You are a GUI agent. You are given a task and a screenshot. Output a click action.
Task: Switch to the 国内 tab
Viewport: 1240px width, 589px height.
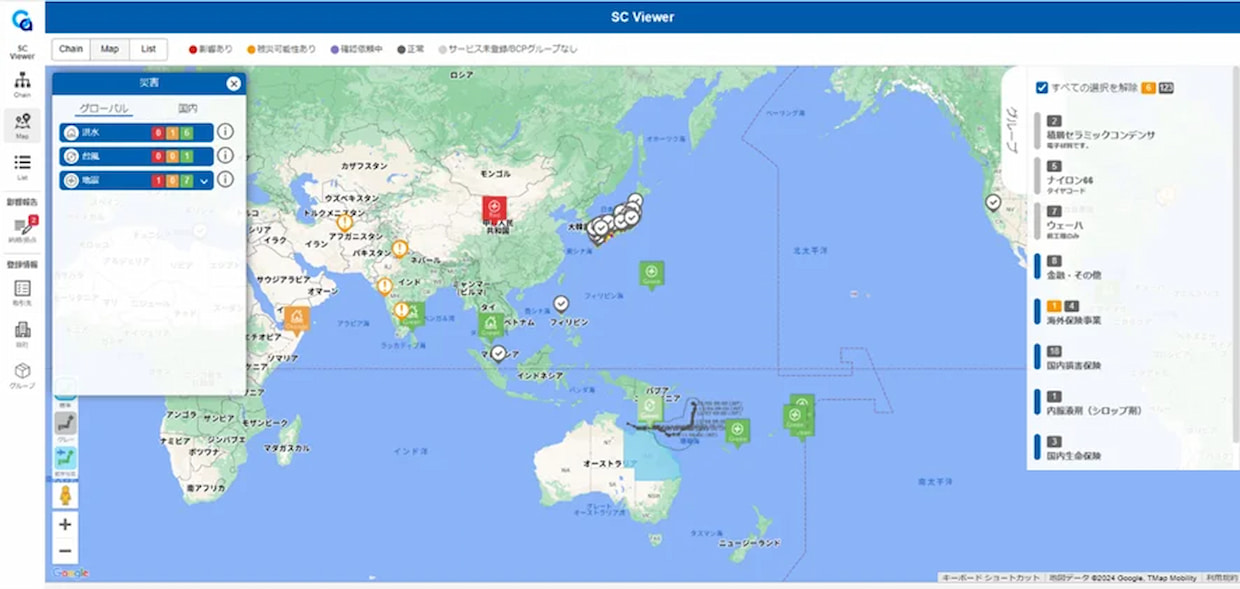187,108
